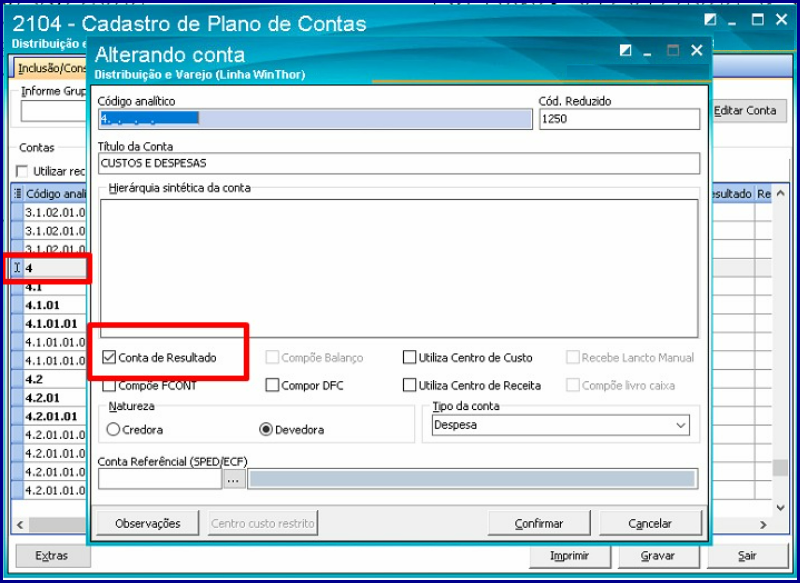Image resolution: width=800 pixels, height=583 pixels.
Task: Close the Alterando conta dialog
Action: click(x=696, y=50)
